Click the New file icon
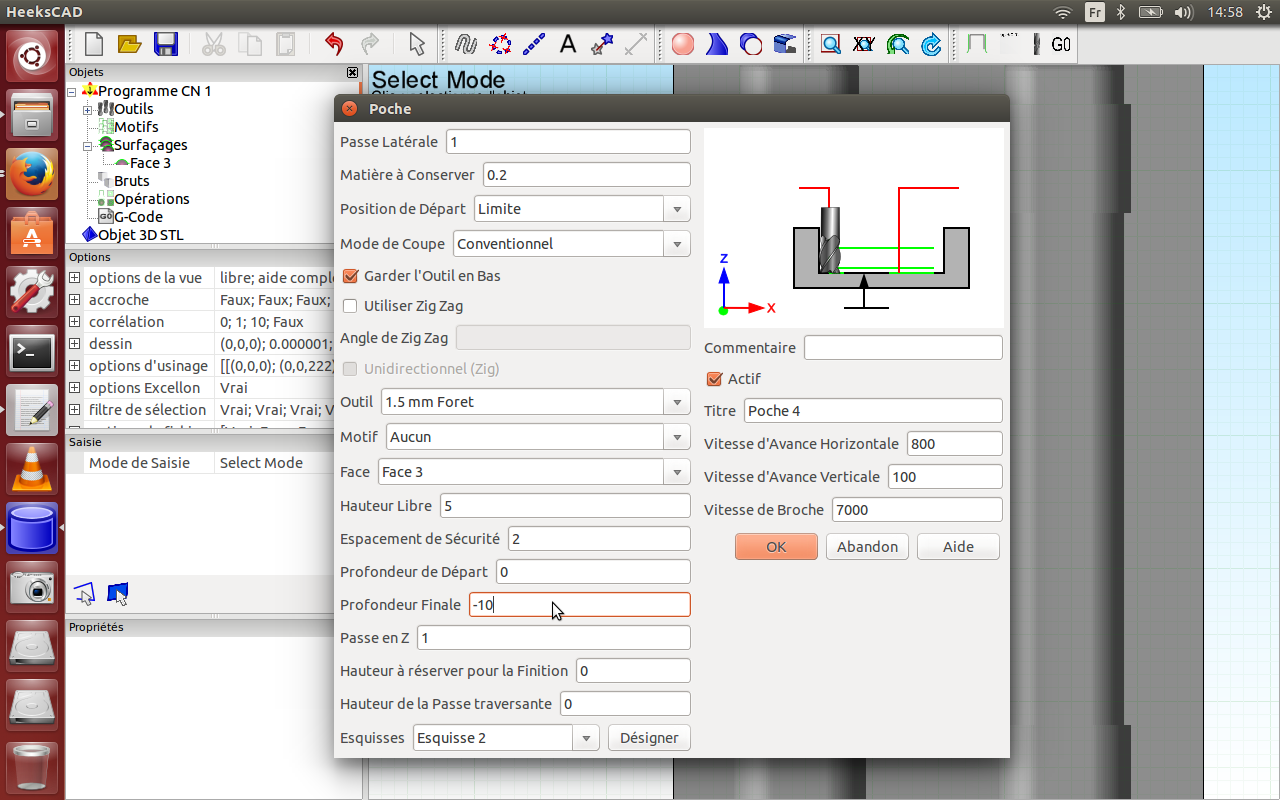The height and width of the screenshot is (800, 1280). pos(94,44)
